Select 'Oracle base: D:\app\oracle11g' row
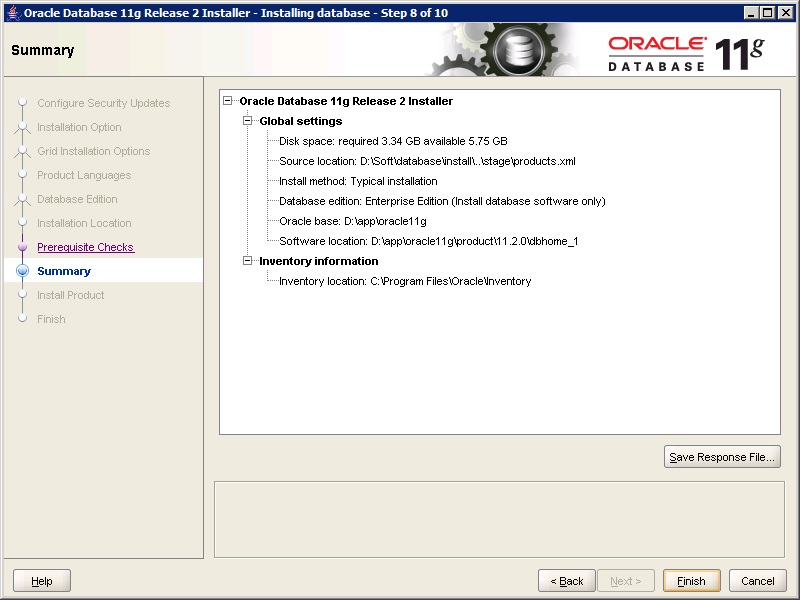 click(x=353, y=221)
